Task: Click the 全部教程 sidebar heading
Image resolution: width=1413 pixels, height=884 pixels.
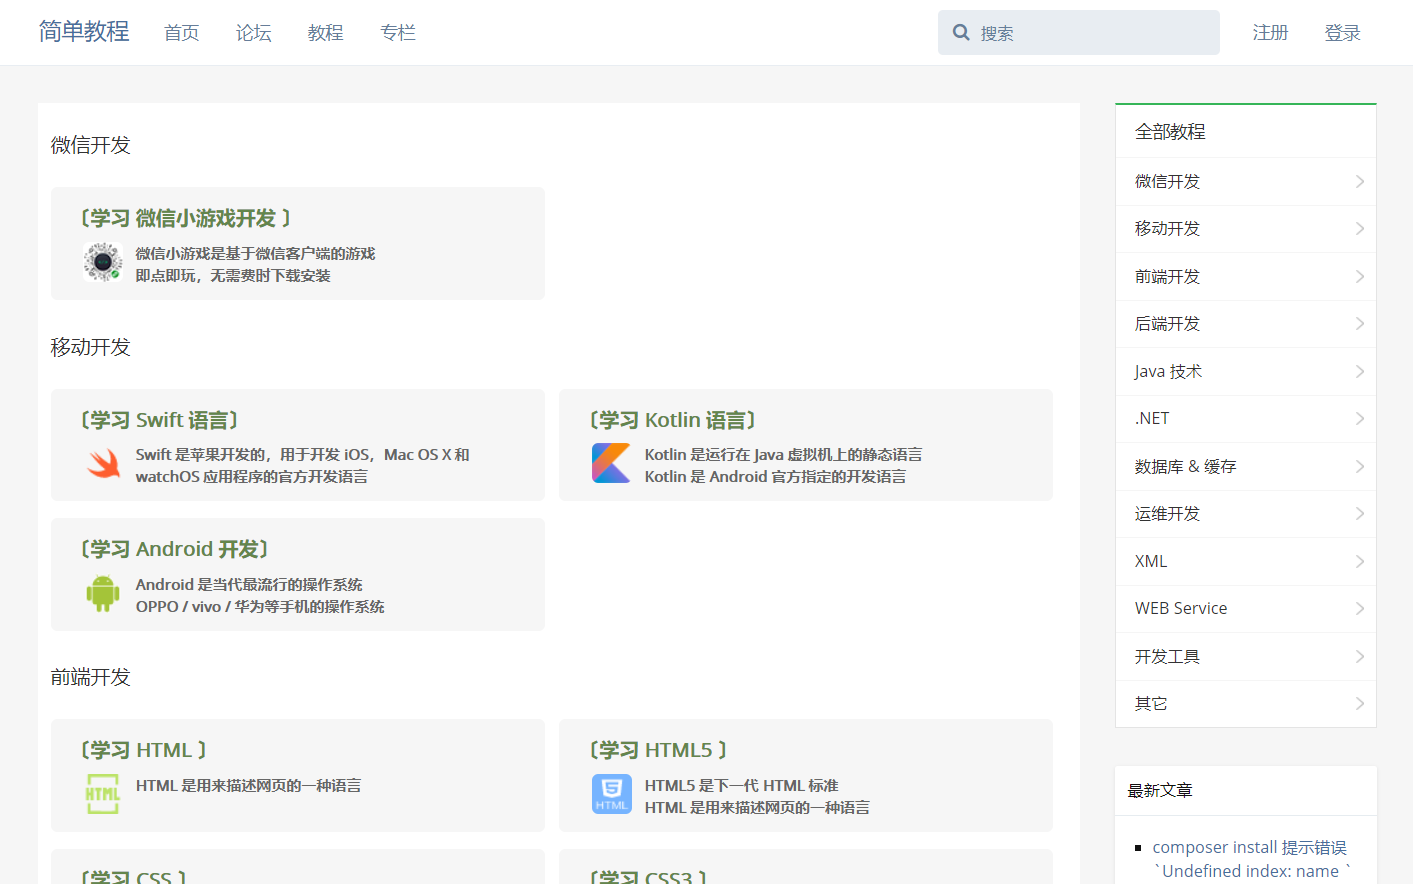Action: 1170,132
